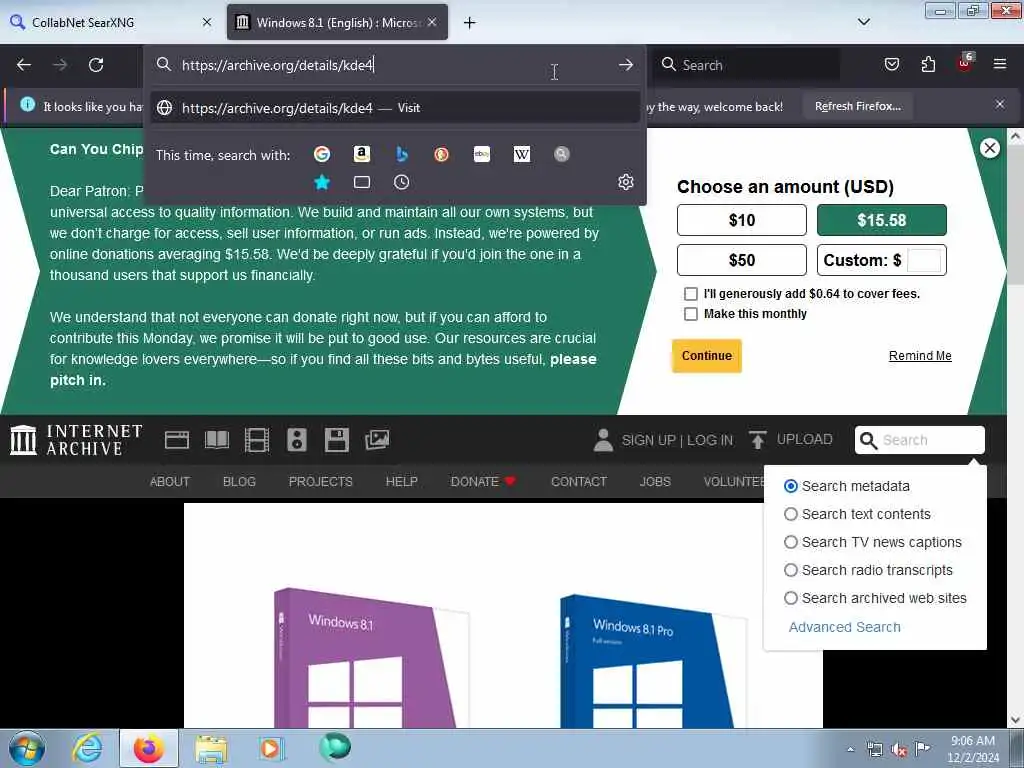Close the donation banner
This screenshot has width=1024, height=768.
point(990,148)
